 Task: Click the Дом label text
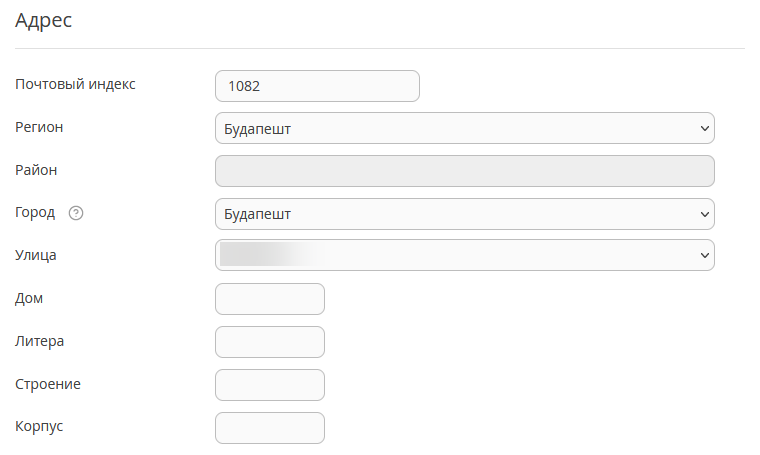coord(29,298)
